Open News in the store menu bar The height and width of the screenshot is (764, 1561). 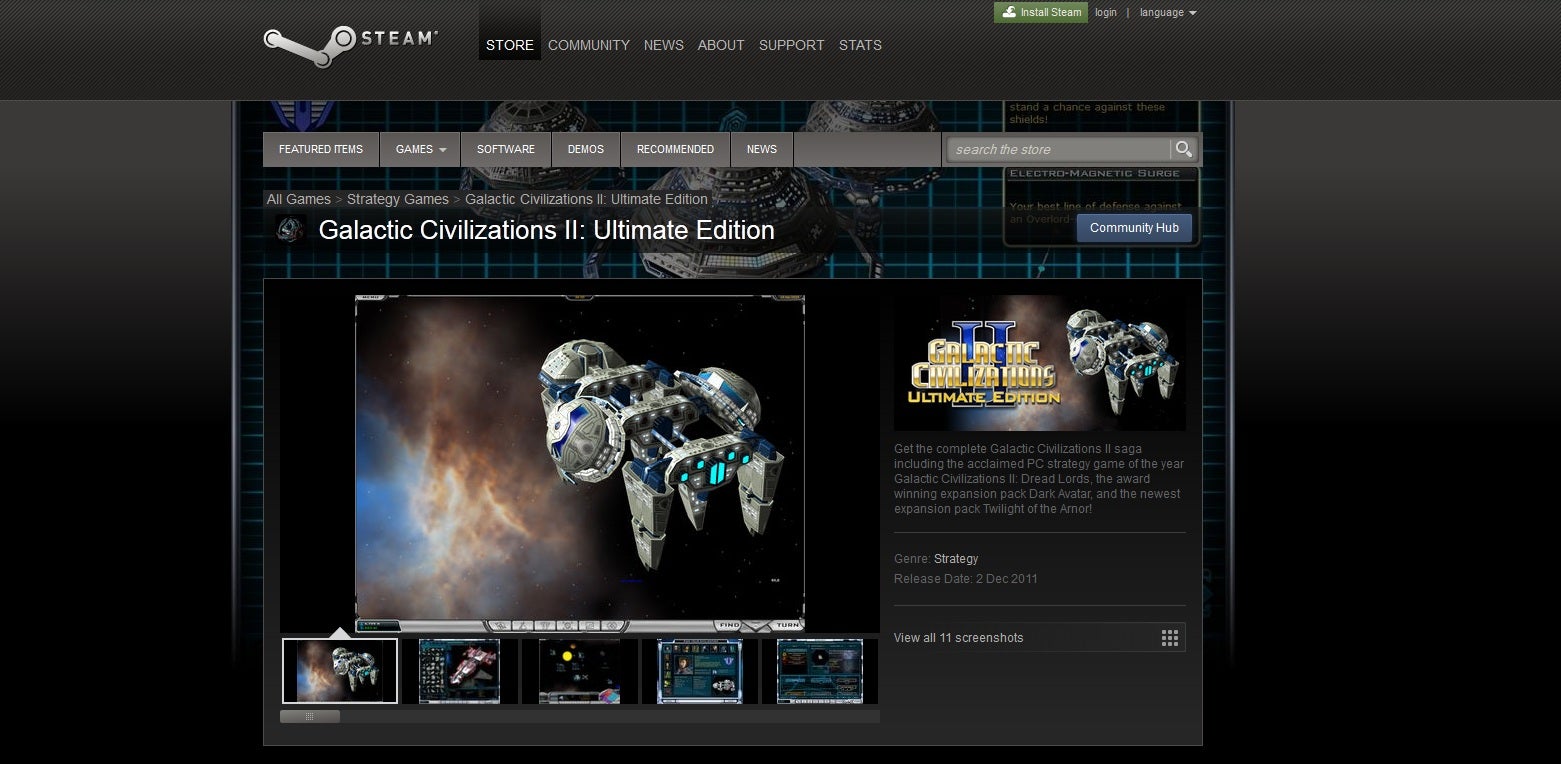tap(762, 149)
